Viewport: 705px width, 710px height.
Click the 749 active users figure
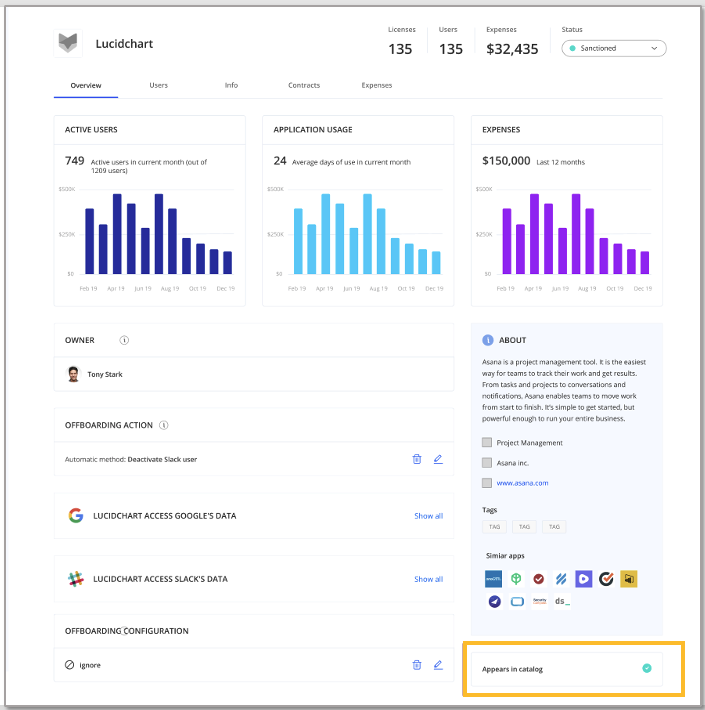point(75,161)
